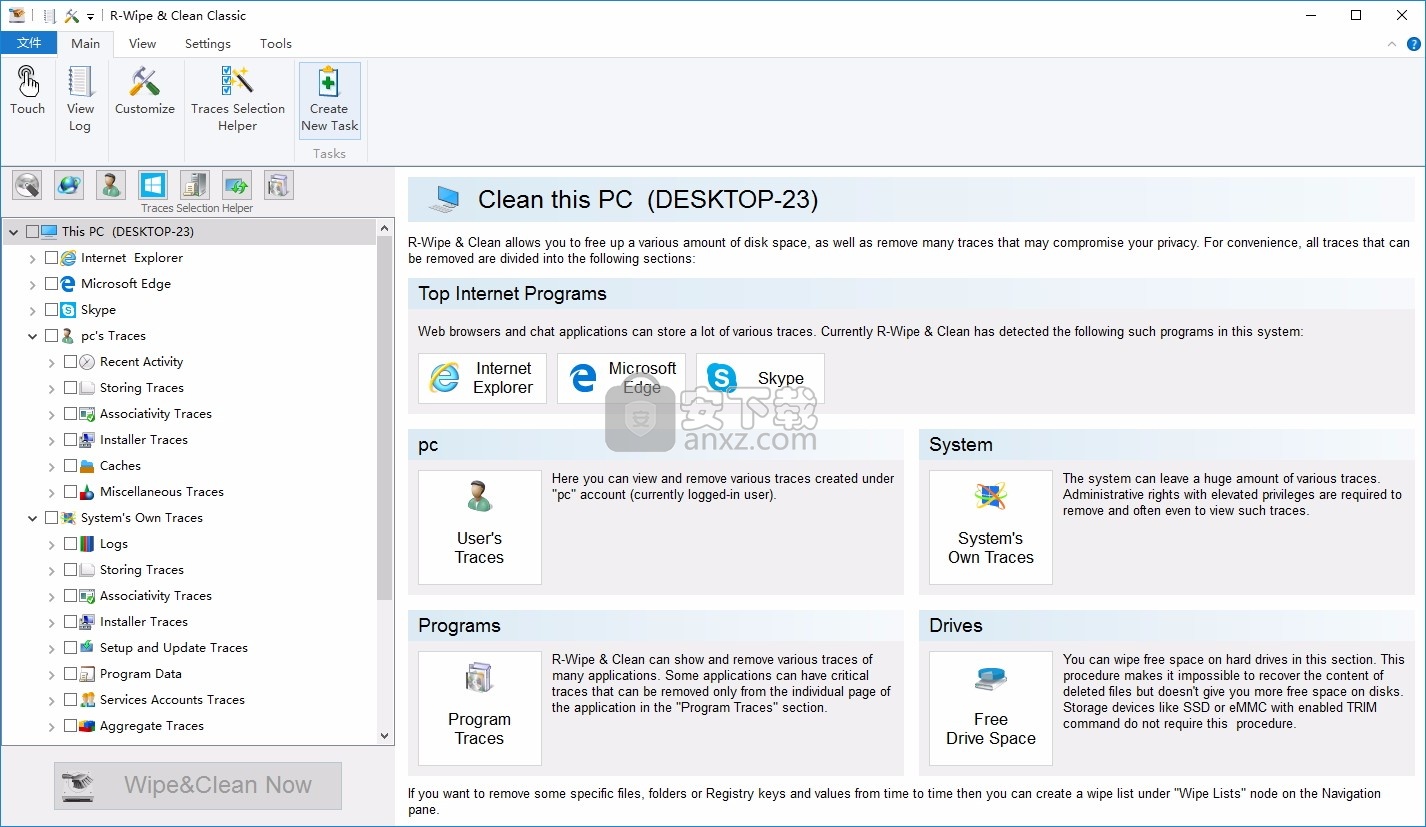This screenshot has width=1426, height=827.
Task: Expand the Microsoft Edge tree node
Action: pyautogui.click(x=33, y=284)
